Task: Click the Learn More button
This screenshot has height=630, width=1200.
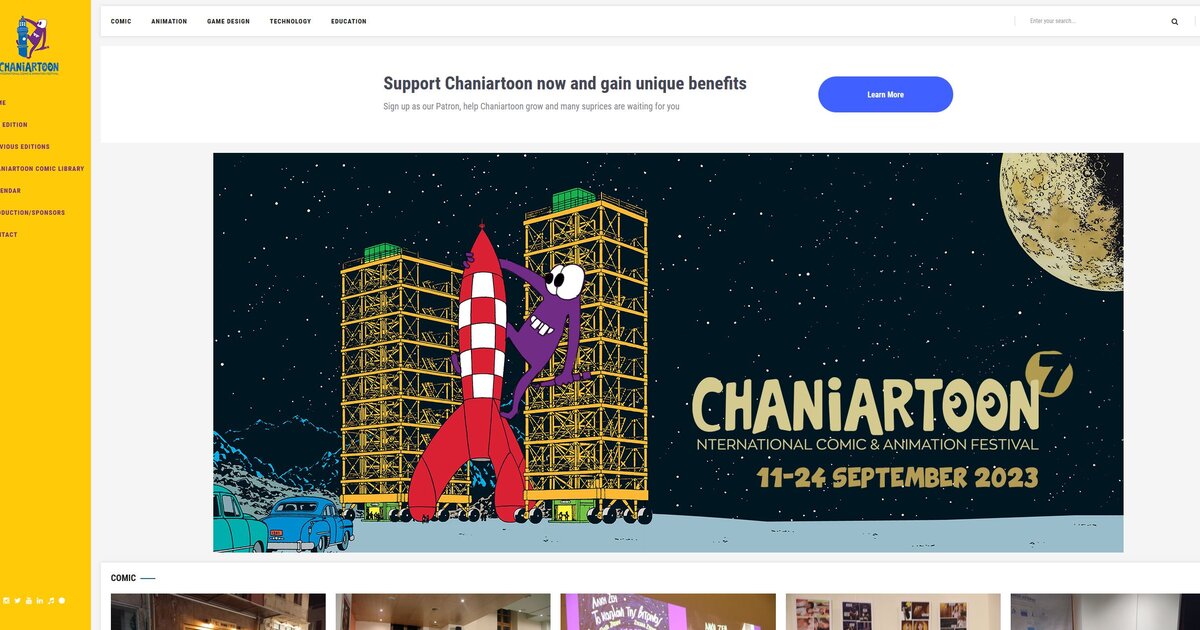Action: point(885,94)
